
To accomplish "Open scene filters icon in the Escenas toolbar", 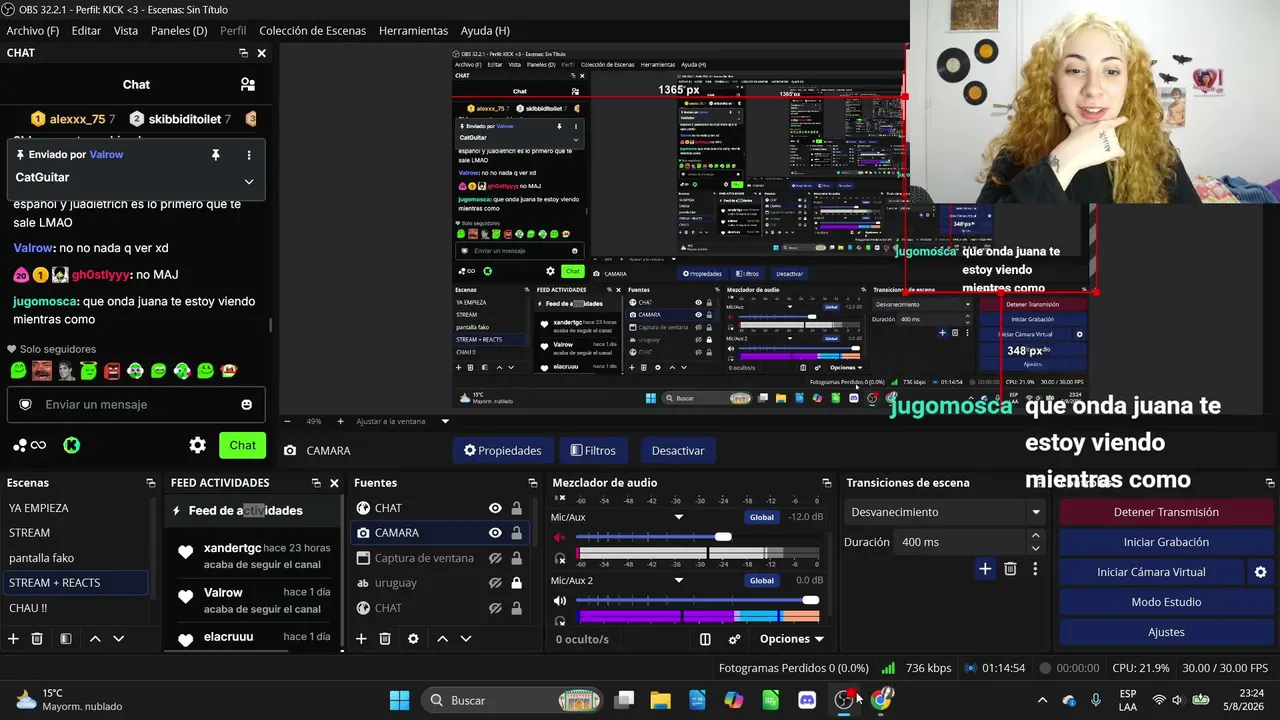I will coord(65,639).
